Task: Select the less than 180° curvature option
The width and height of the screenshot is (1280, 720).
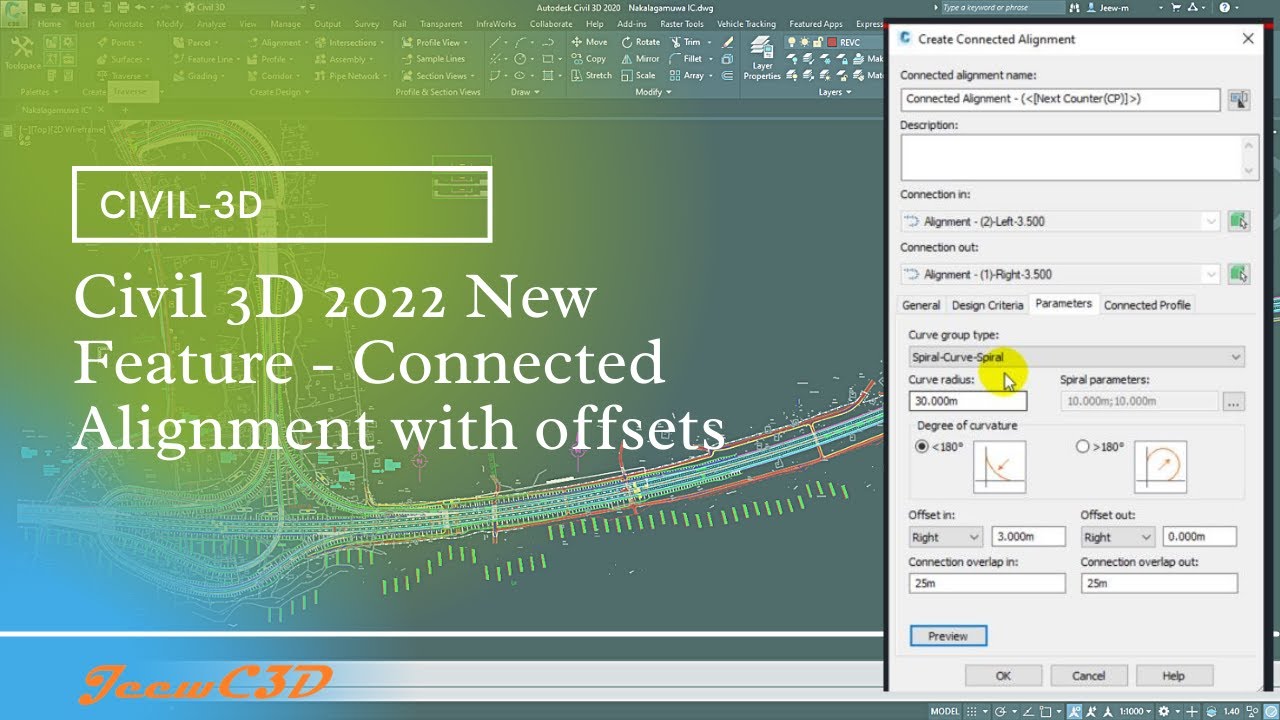Action: point(922,447)
